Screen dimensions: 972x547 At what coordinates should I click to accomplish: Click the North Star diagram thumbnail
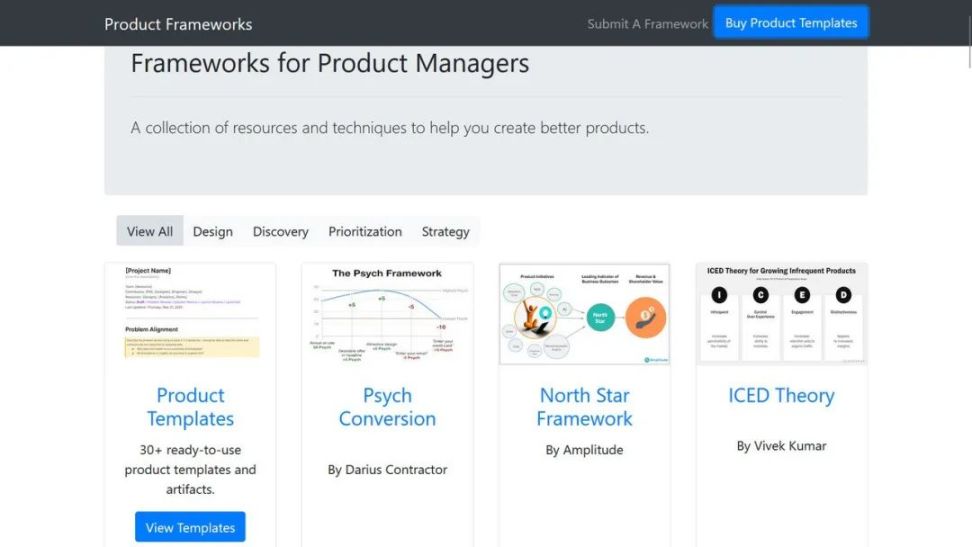click(584, 314)
